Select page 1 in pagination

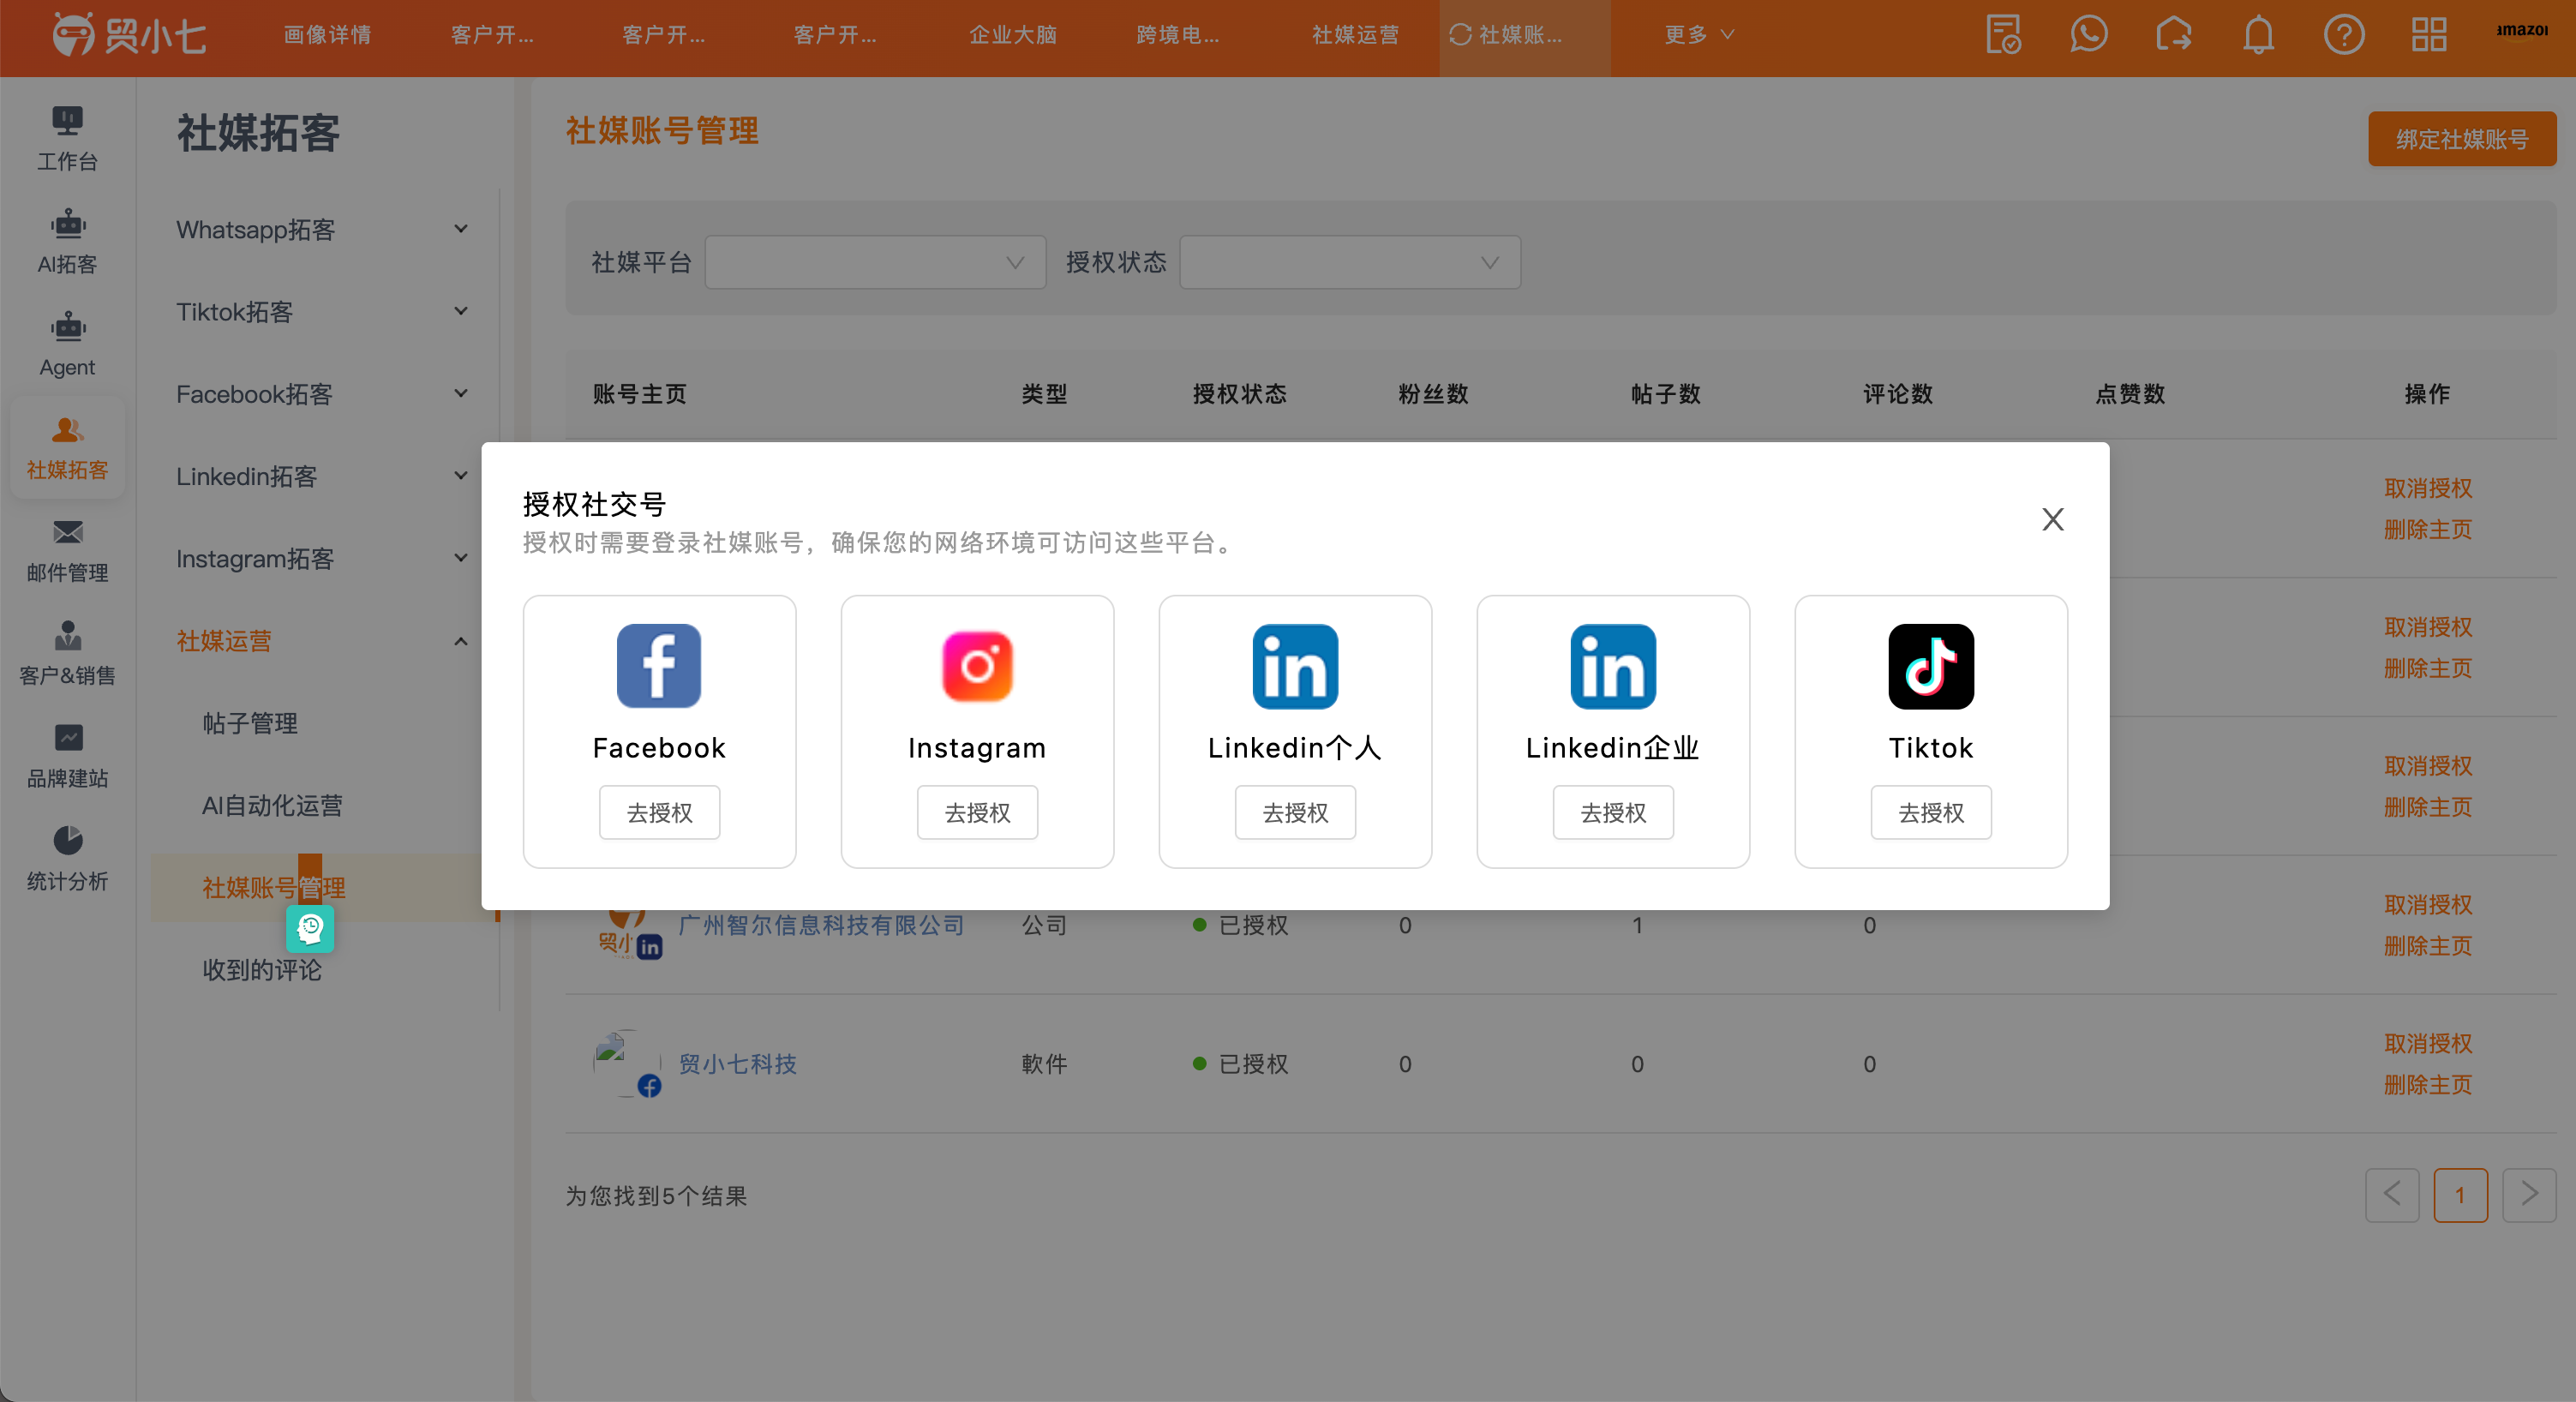[x=2460, y=1195]
